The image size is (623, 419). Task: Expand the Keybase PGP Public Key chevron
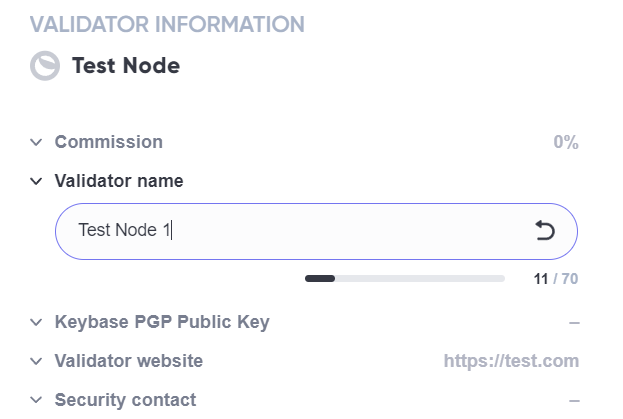click(x=37, y=322)
